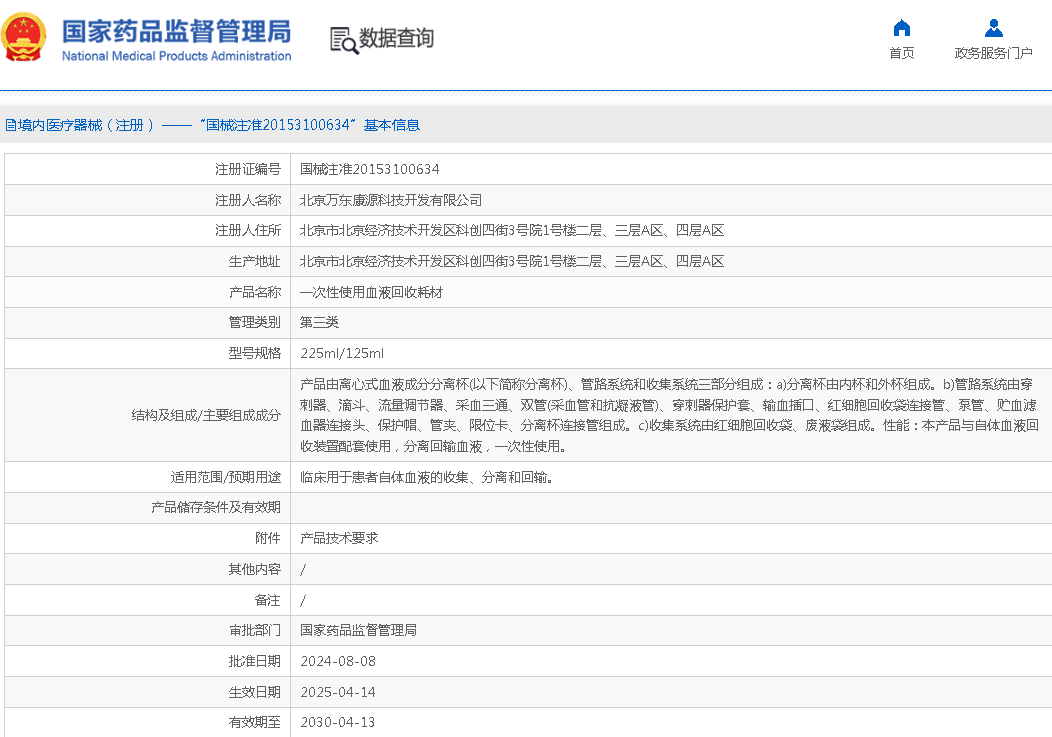This screenshot has width=1052, height=737.
Task: Click the 生效日期 row label
Action: click(254, 692)
